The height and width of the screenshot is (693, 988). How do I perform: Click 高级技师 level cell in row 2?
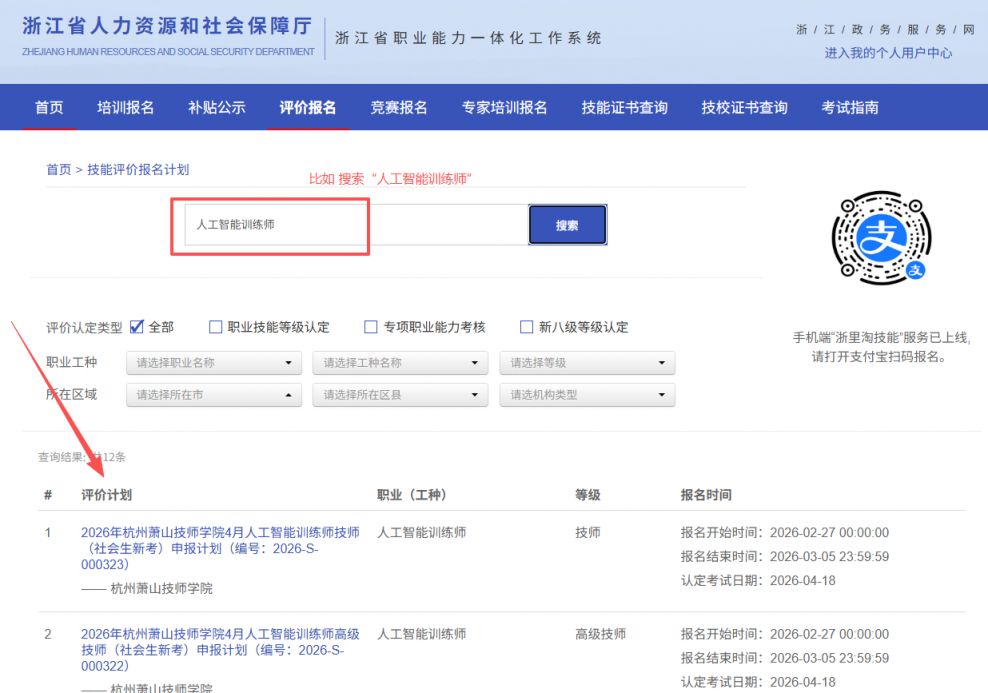(600, 634)
